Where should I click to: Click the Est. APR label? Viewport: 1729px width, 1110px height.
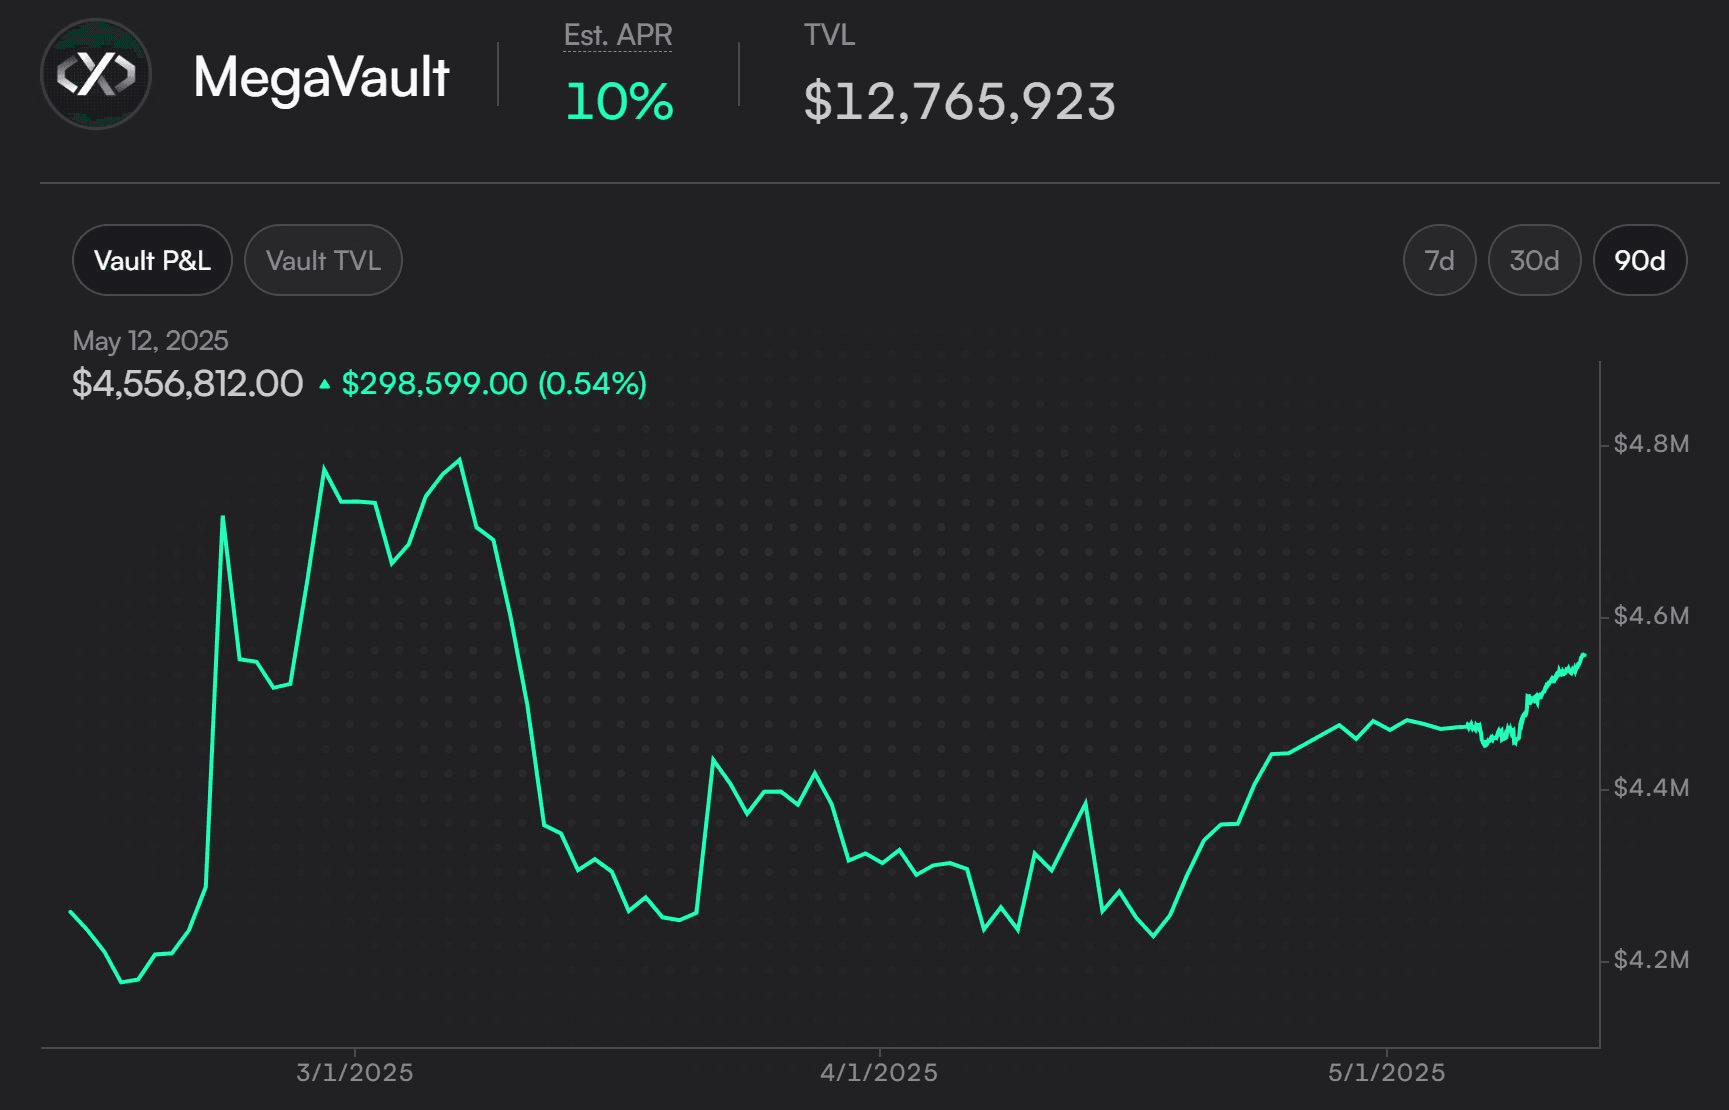618,35
